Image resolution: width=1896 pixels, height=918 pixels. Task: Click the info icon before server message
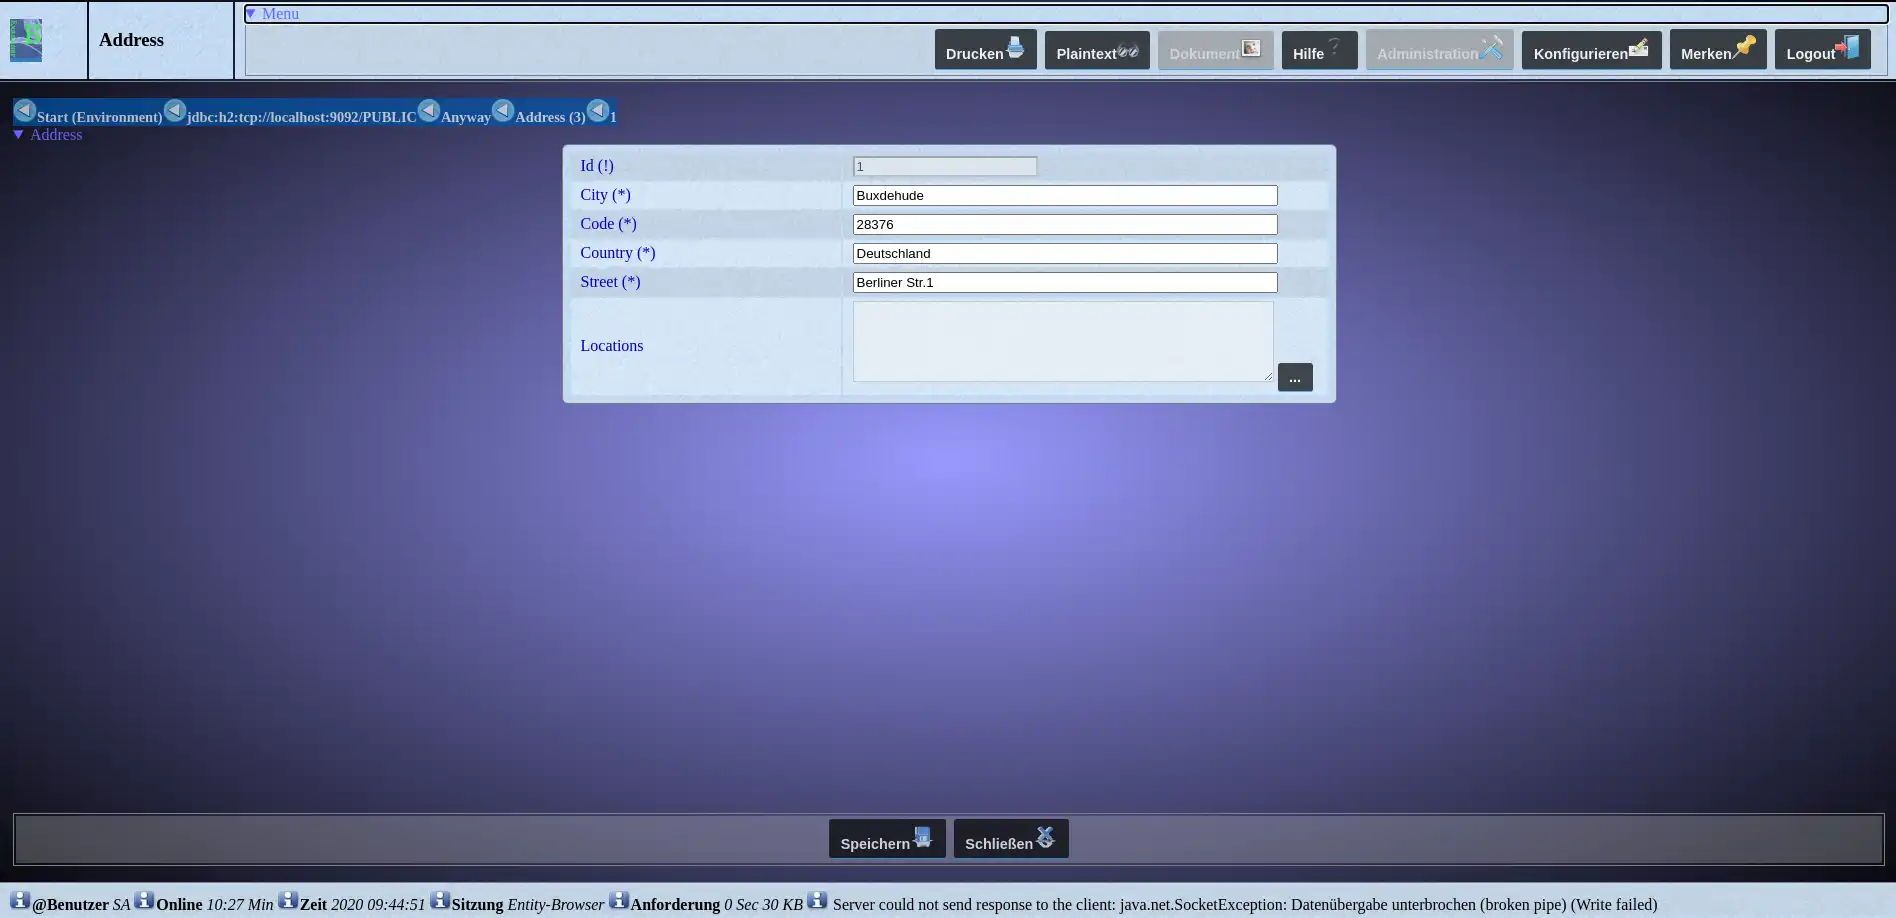(x=817, y=900)
